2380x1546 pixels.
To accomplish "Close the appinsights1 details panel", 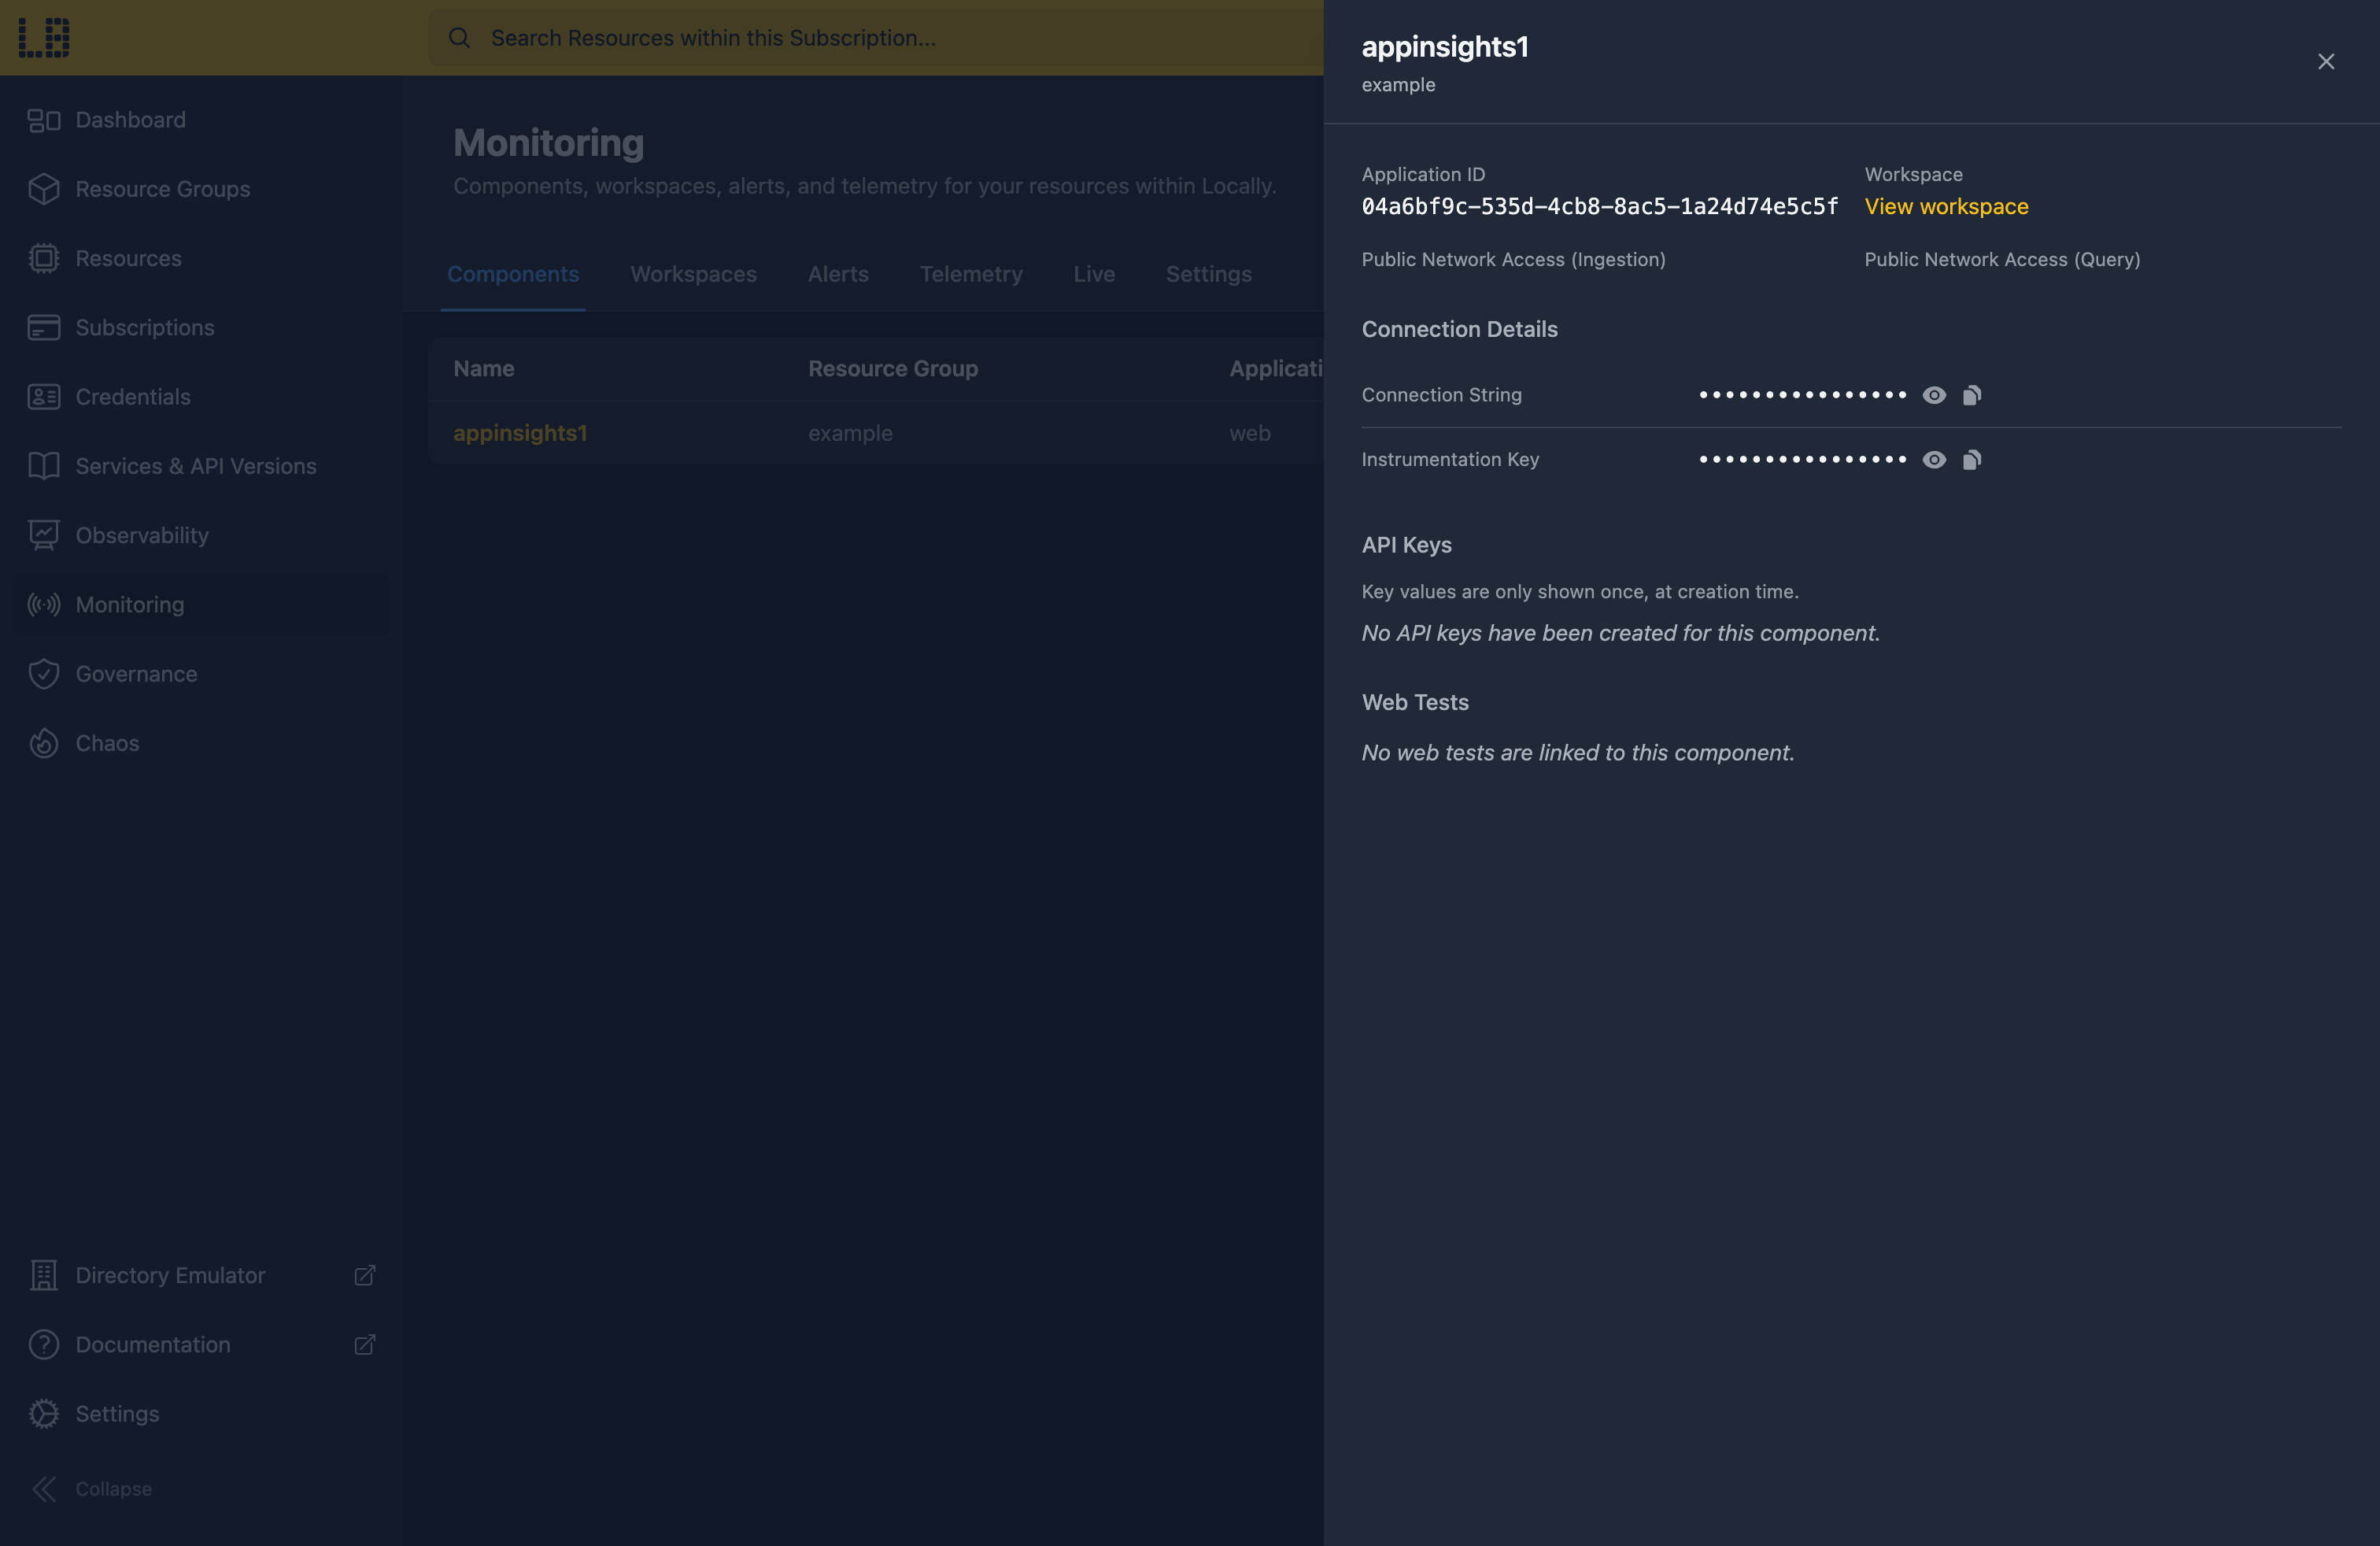I will pyautogui.click(x=2326, y=62).
